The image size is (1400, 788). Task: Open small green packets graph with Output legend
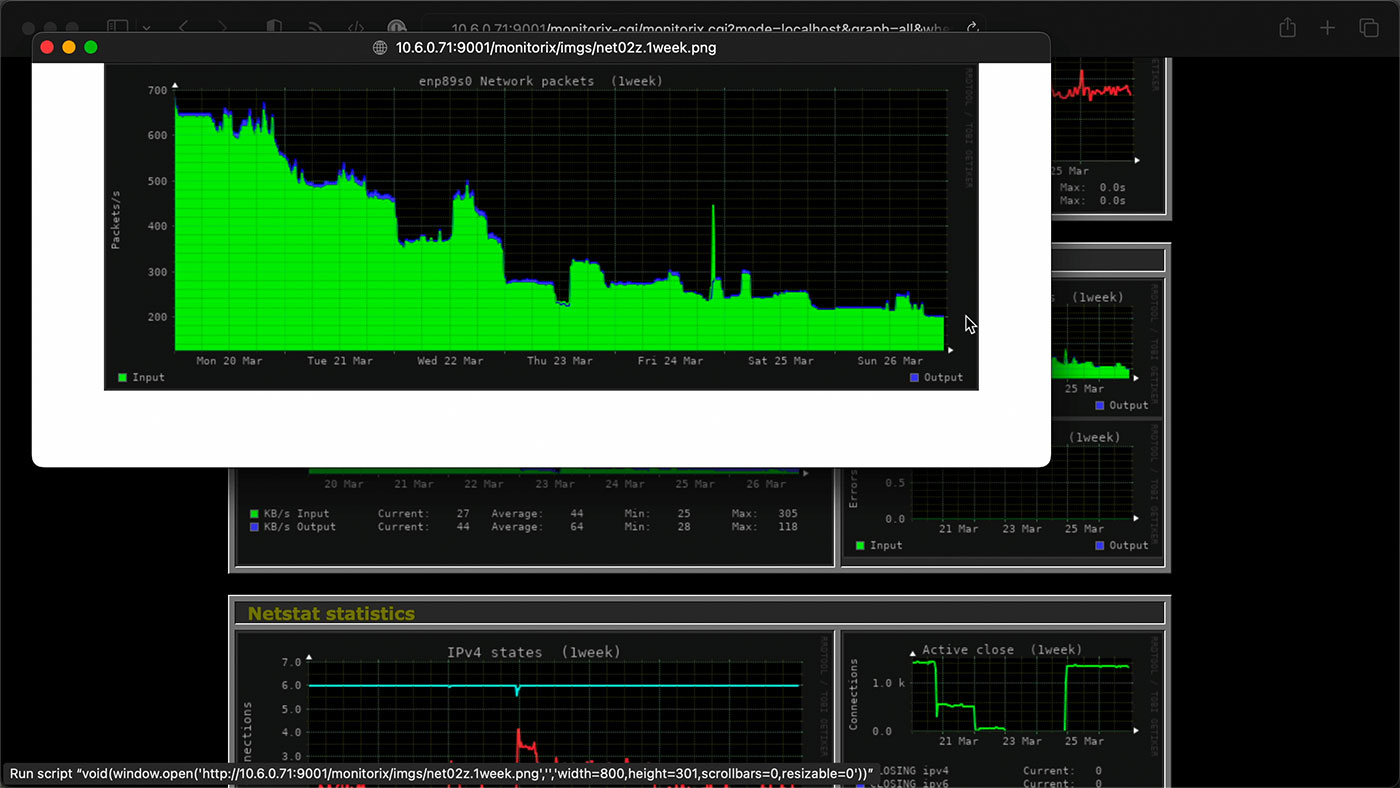1108,348
